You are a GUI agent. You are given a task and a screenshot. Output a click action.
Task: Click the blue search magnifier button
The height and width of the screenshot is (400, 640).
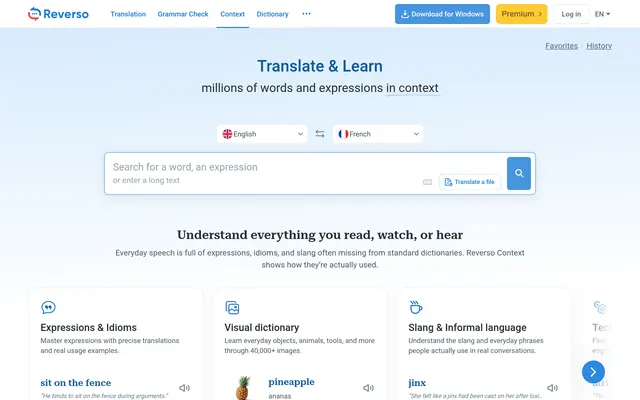pos(519,173)
